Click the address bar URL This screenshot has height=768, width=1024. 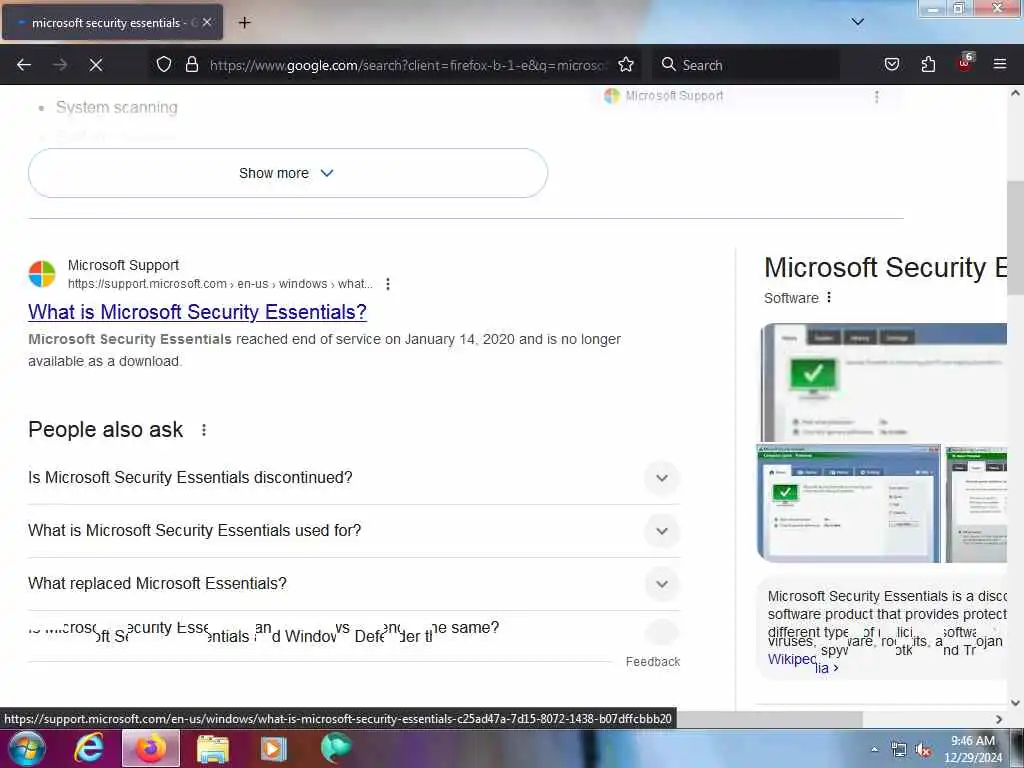[408, 65]
